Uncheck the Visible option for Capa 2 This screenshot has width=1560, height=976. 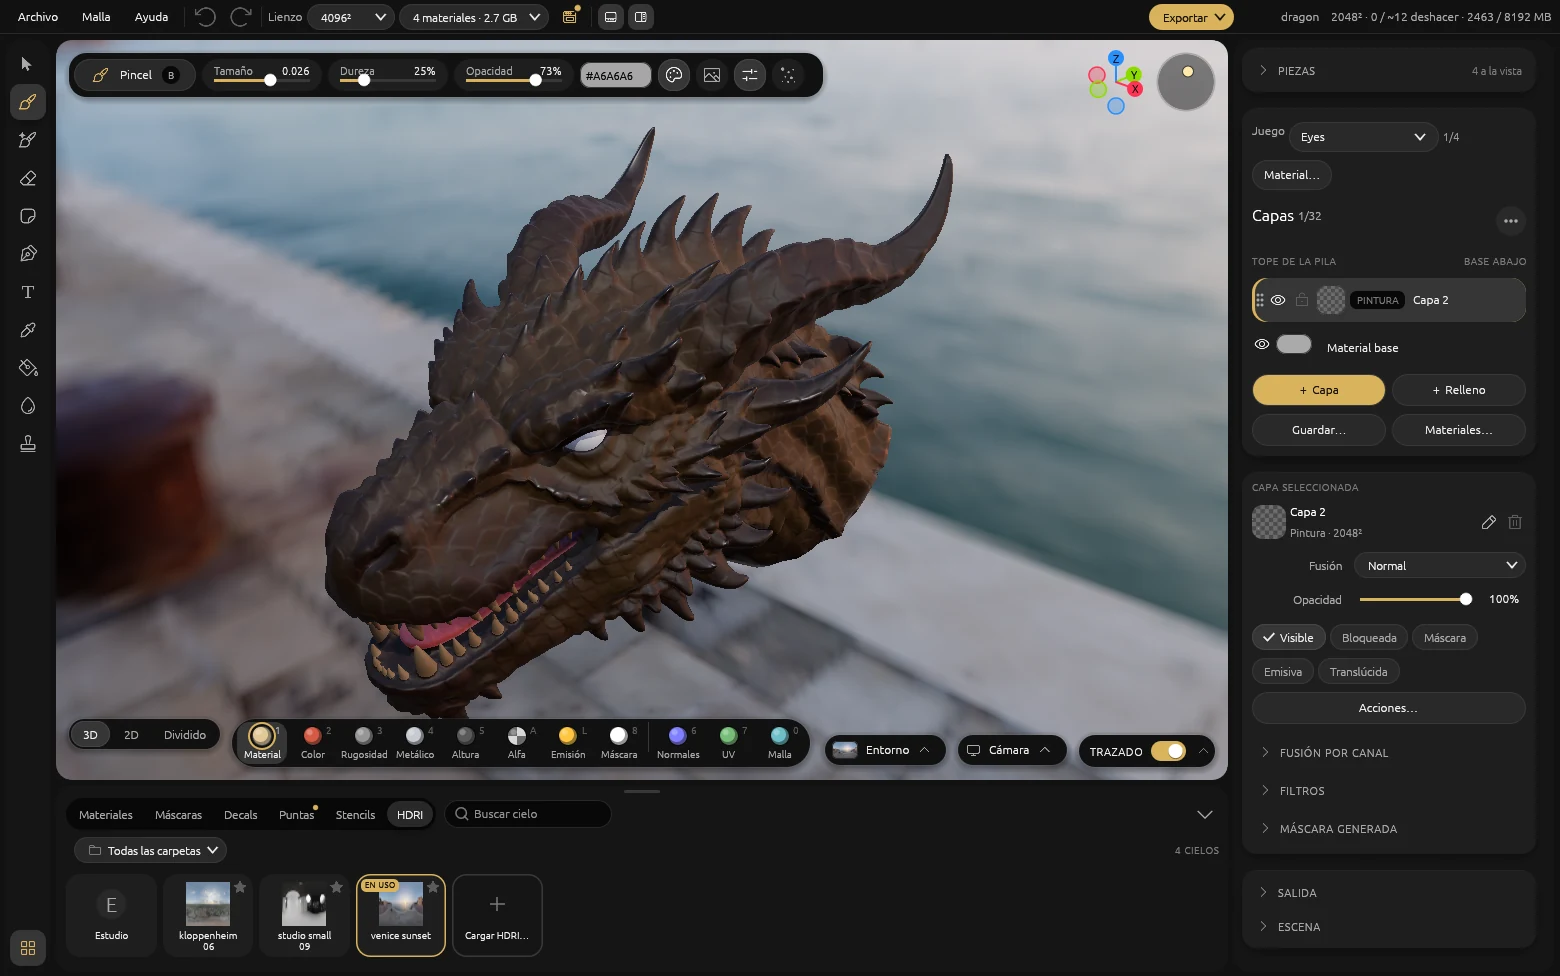coord(1288,638)
